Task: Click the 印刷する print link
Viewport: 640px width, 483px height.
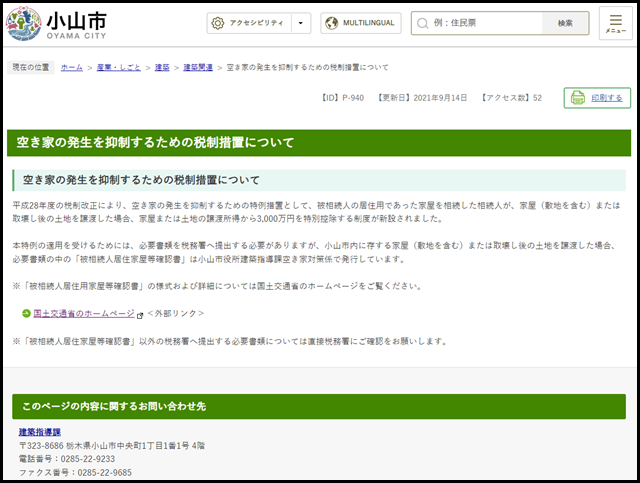Action: coord(607,98)
